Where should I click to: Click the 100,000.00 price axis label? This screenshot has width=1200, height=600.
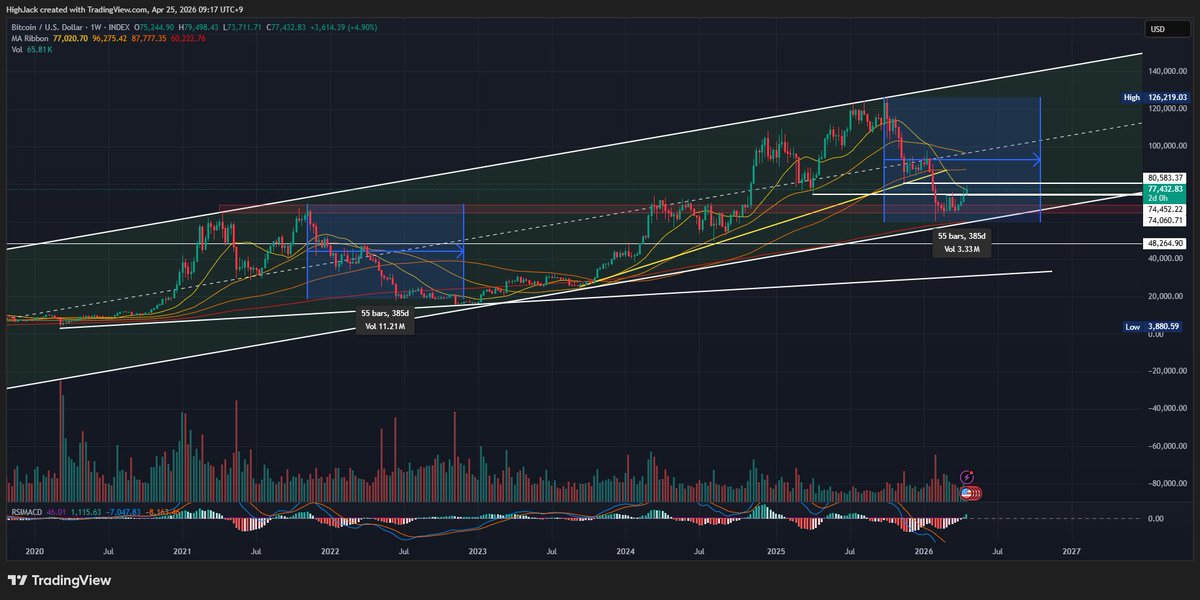tap(1166, 146)
